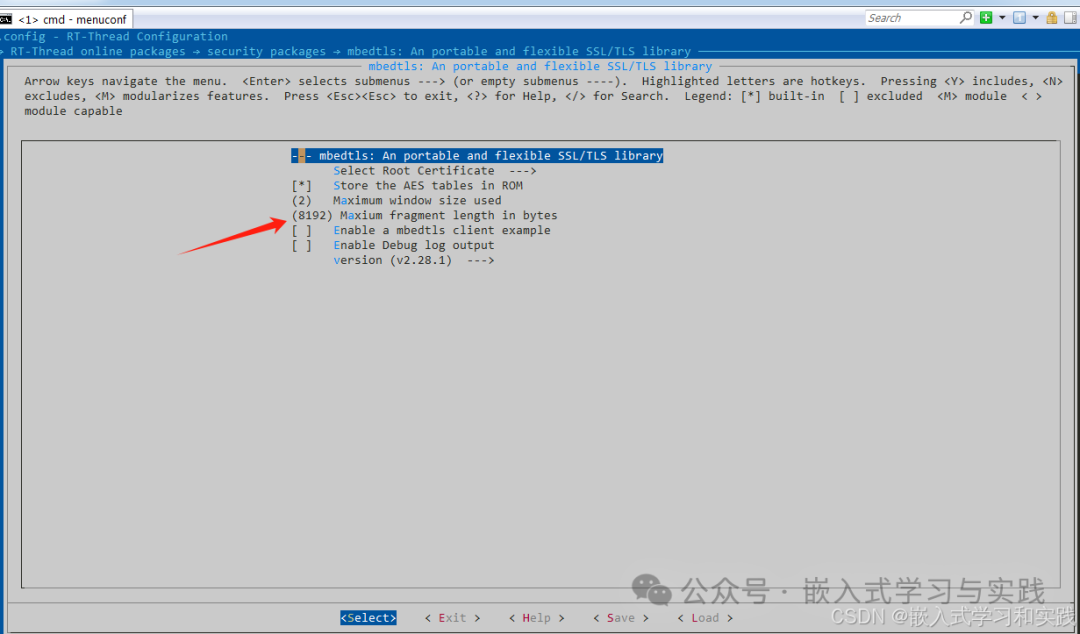Click the yellow padlock icon in the toolbar
The height and width of the screenshot is (634, 1080).
coord(1052,18)
